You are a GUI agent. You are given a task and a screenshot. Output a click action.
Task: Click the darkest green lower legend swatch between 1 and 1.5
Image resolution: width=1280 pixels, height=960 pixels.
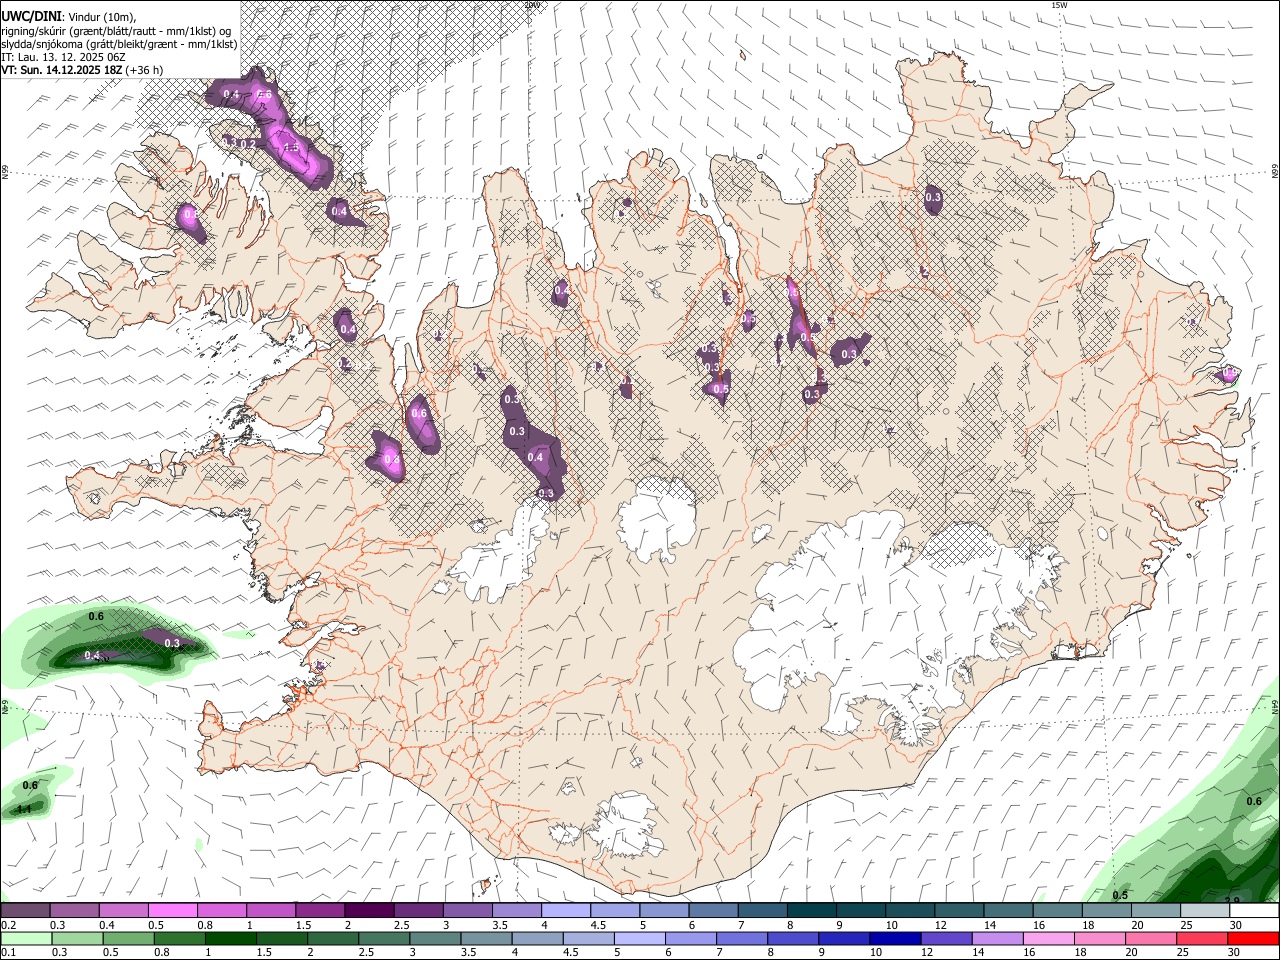point(230,939)
